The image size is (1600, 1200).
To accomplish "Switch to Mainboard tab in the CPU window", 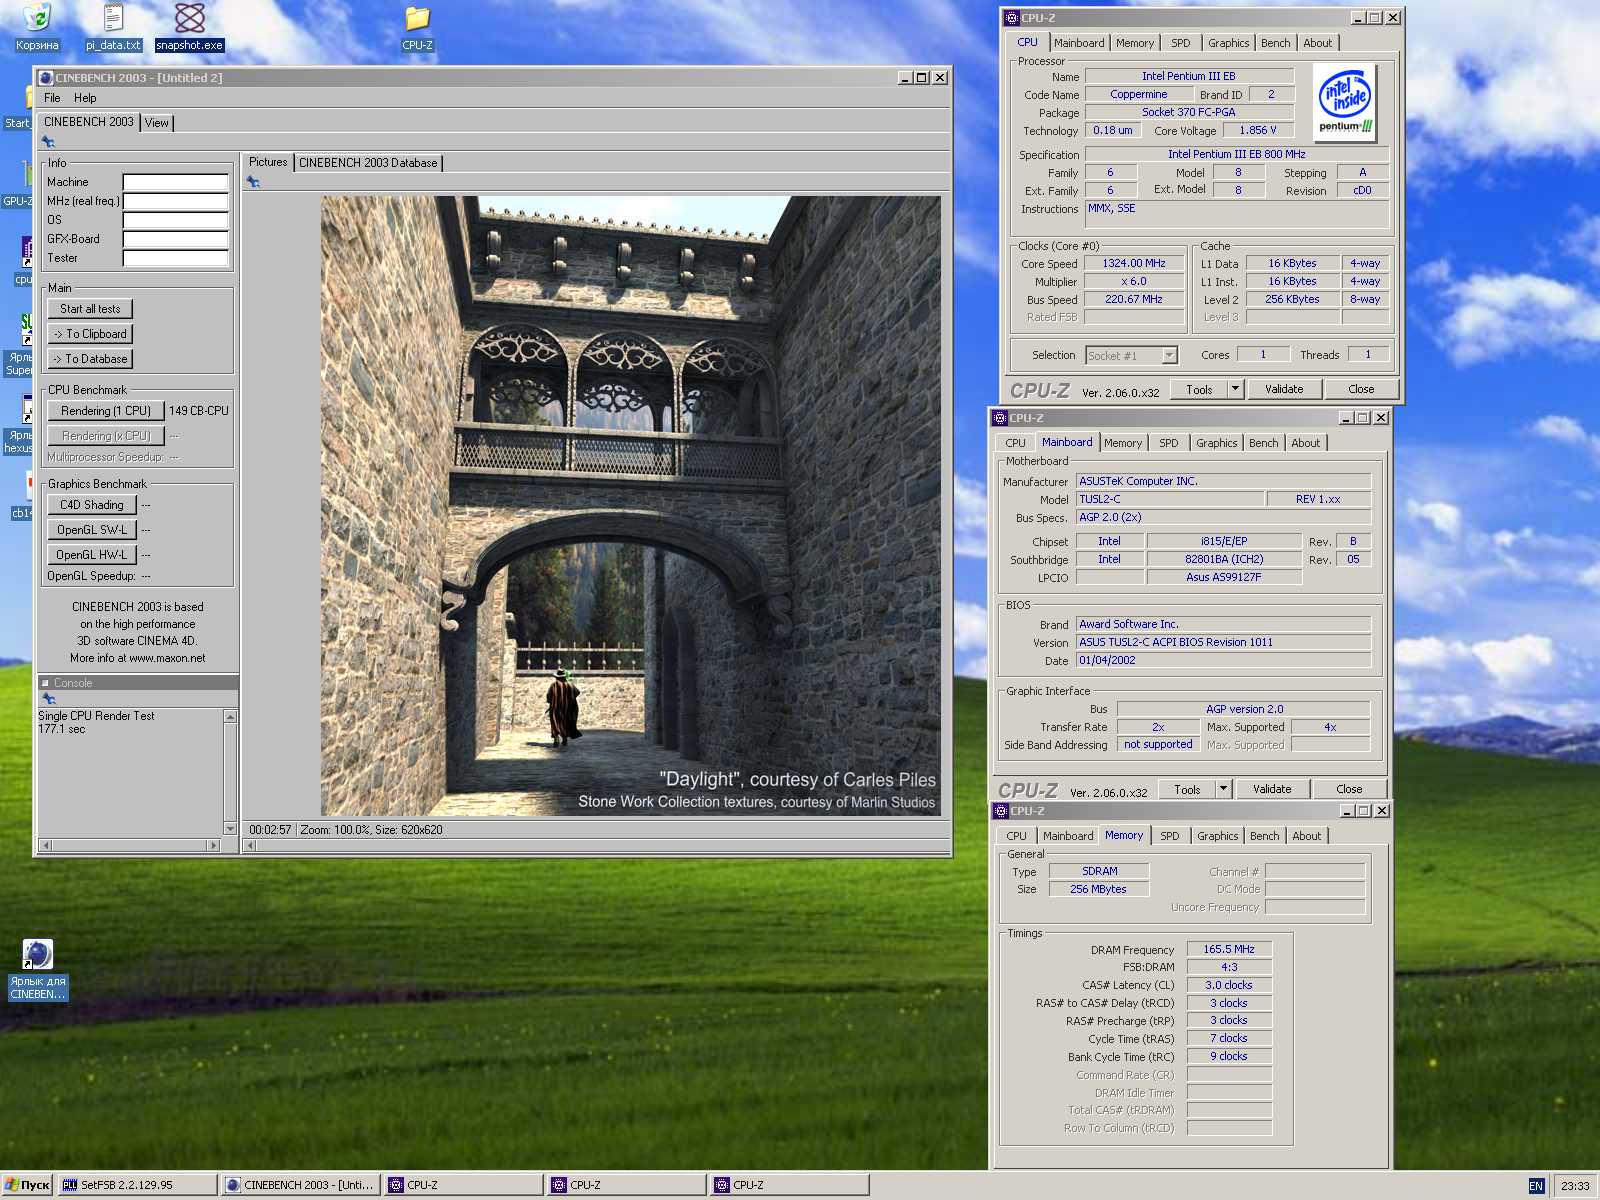I will point(1079,43).
